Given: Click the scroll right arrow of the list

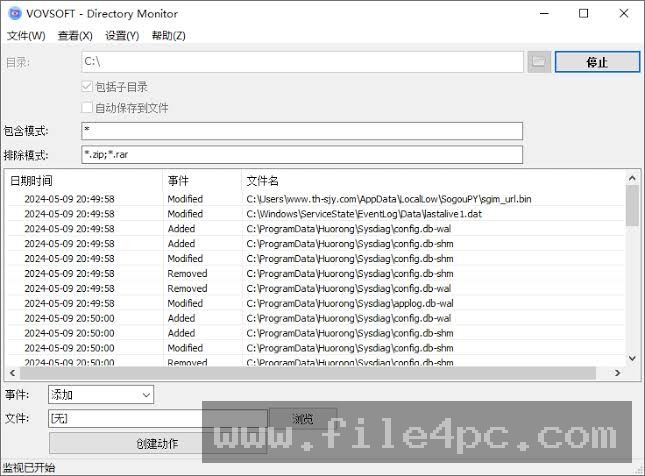Looking at the screenshot, I should coord(617,373).
